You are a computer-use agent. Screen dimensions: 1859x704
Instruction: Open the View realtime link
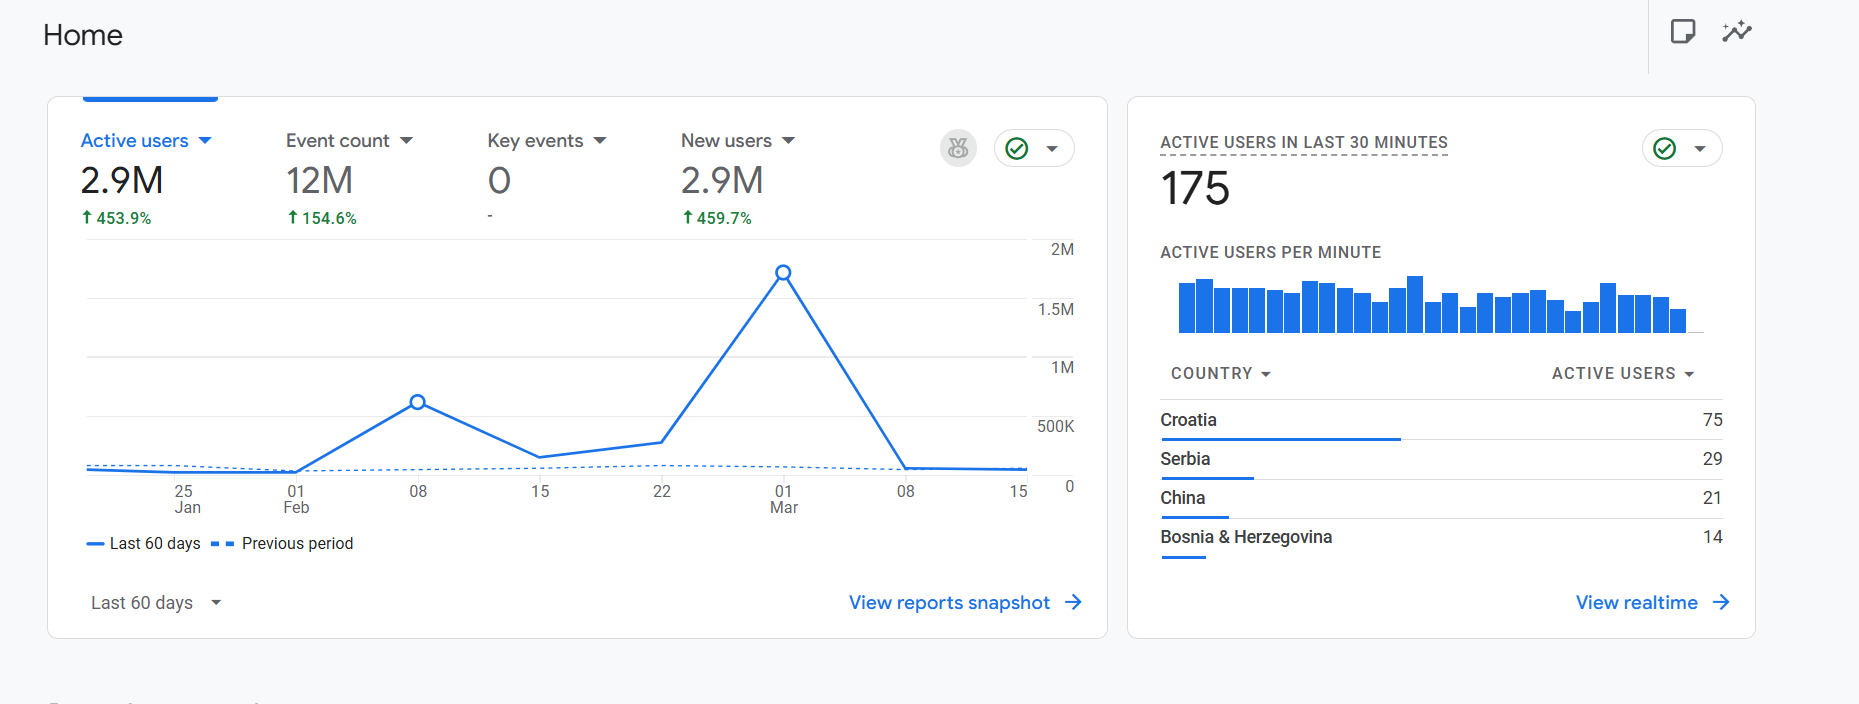pos(1636,603)
